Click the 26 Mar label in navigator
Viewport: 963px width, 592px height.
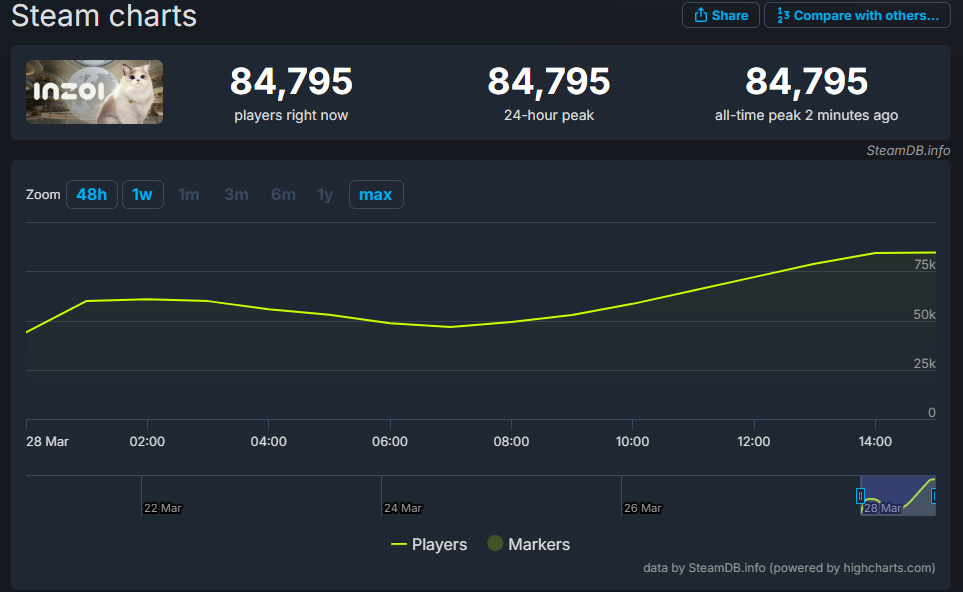[643, 508]
